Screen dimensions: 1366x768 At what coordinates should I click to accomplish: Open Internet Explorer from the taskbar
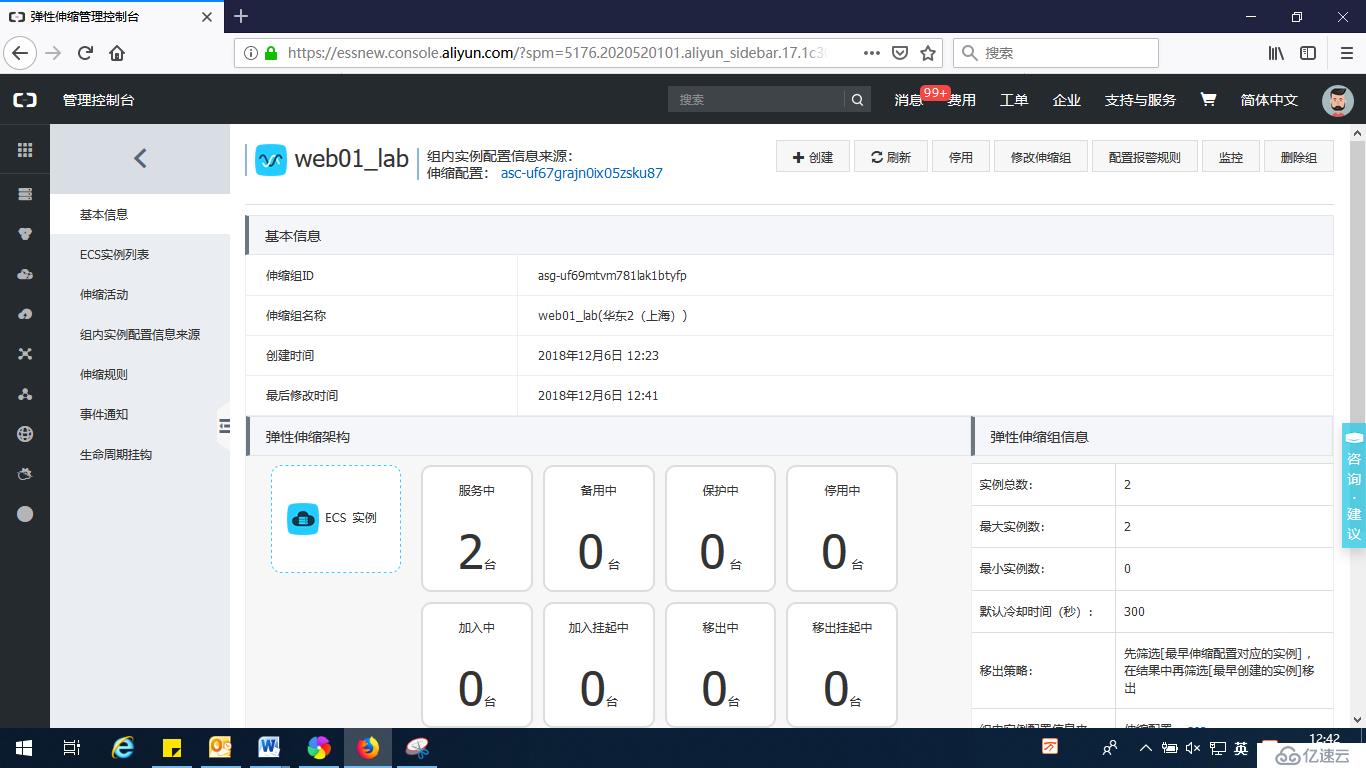(x=123, y=747)
